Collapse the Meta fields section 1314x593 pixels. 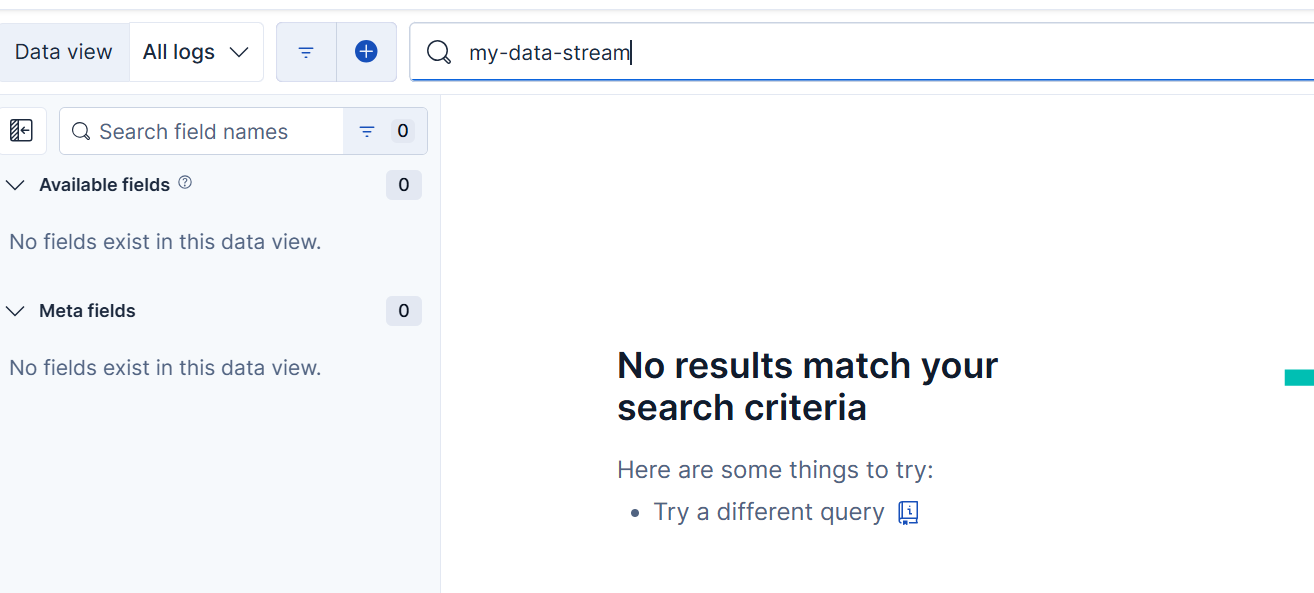pos(16,311)
